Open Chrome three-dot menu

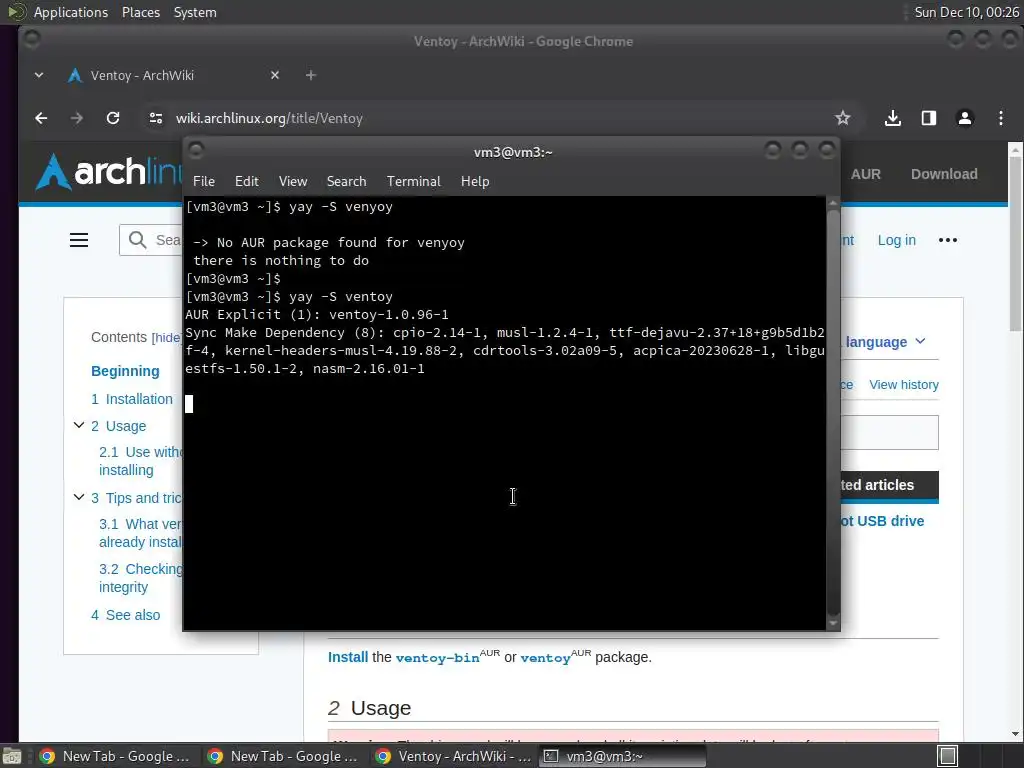(x=1000, y=118)
